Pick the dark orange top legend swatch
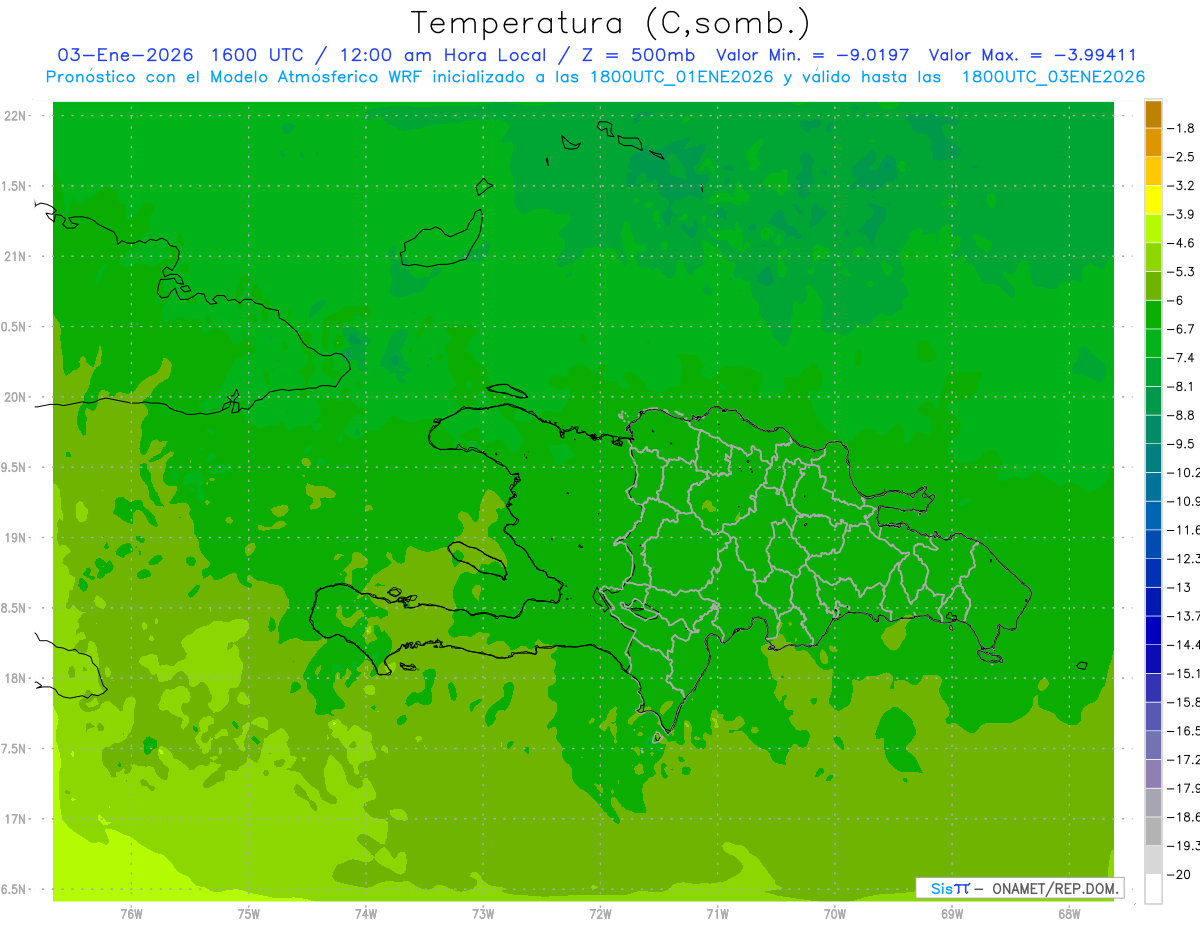 coord(1153,114)
